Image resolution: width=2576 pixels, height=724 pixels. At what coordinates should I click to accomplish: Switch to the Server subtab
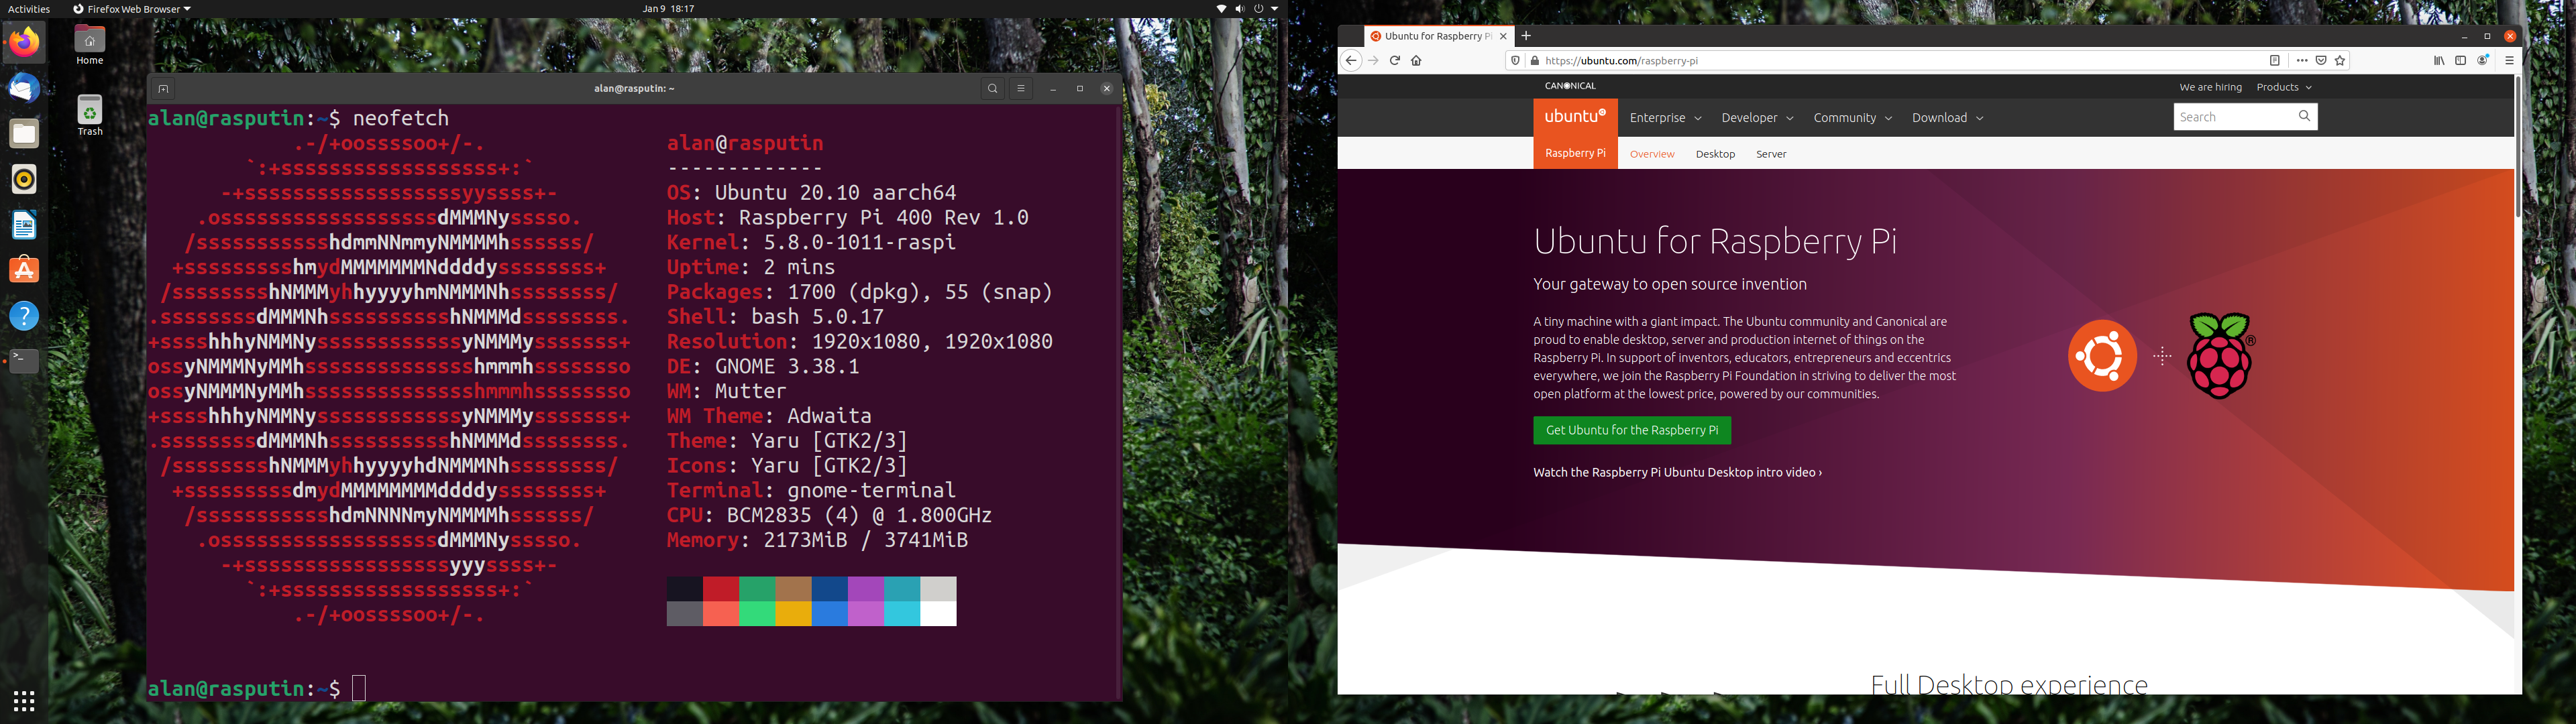pos(1771,154)
